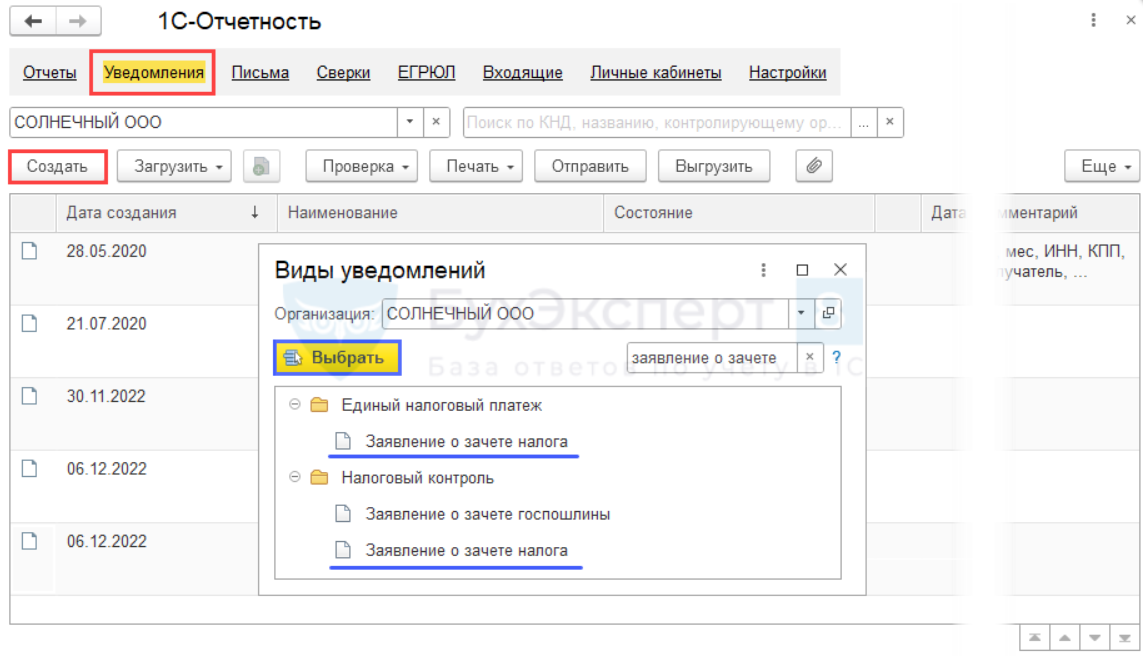
Task: Clear the 'заявление о зачете' search
Action: pos(809,357)
